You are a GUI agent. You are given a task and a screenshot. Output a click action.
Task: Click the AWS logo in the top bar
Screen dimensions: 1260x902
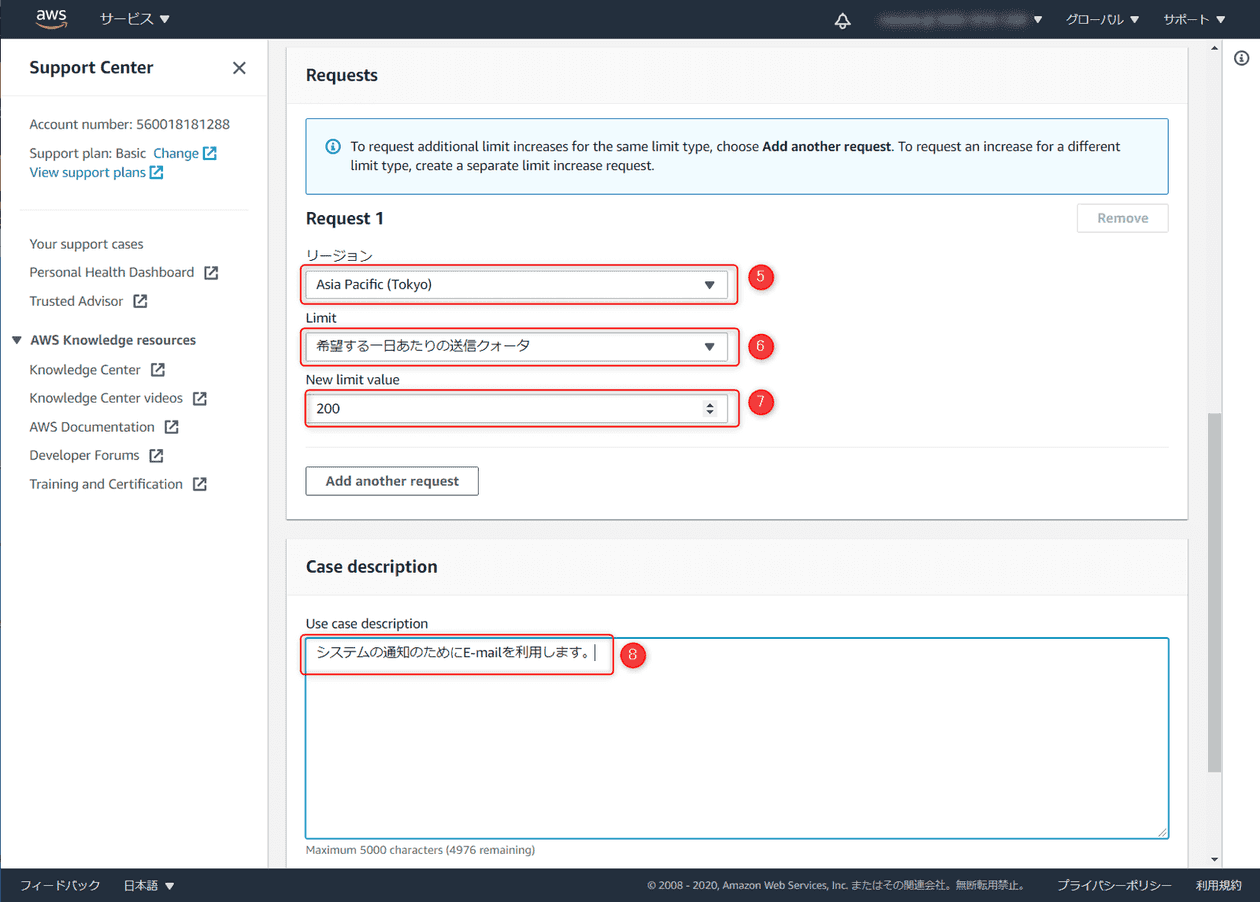(51, 18)
